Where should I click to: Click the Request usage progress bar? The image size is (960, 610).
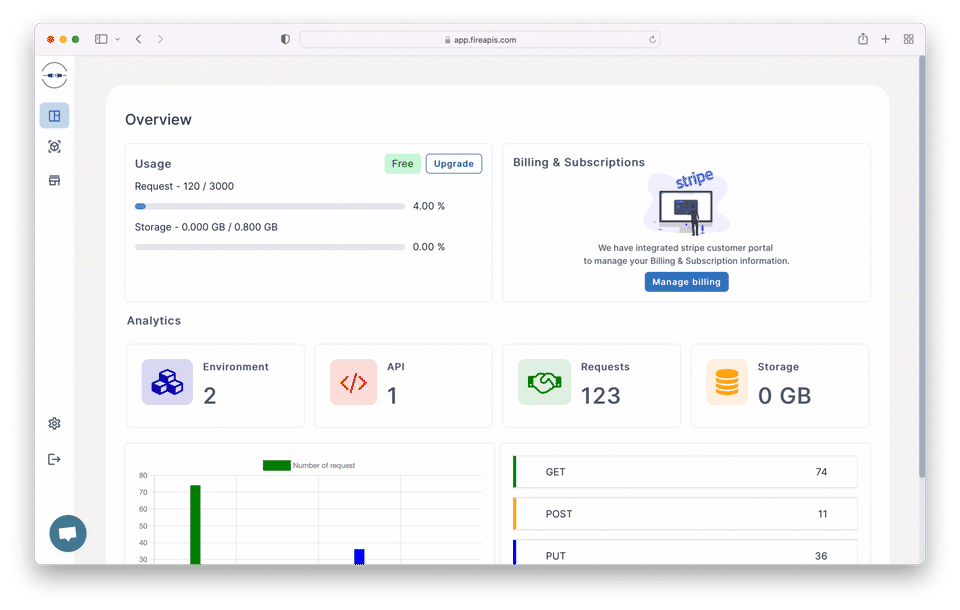[270, 206]
